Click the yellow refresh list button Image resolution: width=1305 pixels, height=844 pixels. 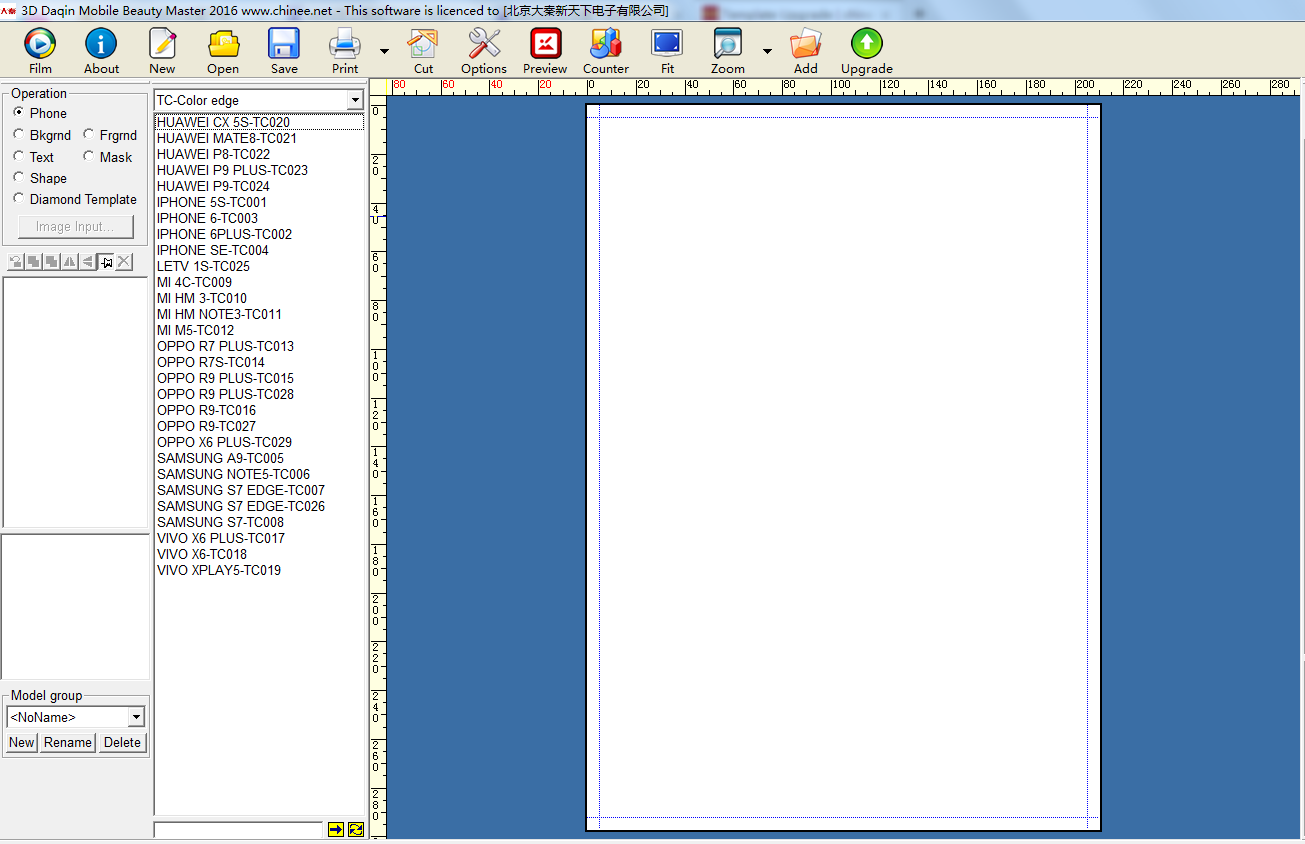356,830
